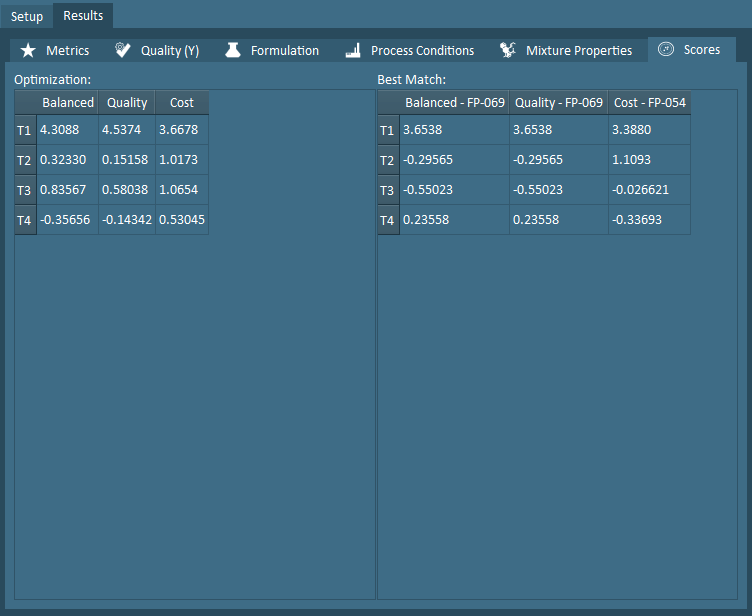Click the Balanced - FP-069 T3 cell -0.55023
Viewport: 752px width, 616px height.
[455, 190]
